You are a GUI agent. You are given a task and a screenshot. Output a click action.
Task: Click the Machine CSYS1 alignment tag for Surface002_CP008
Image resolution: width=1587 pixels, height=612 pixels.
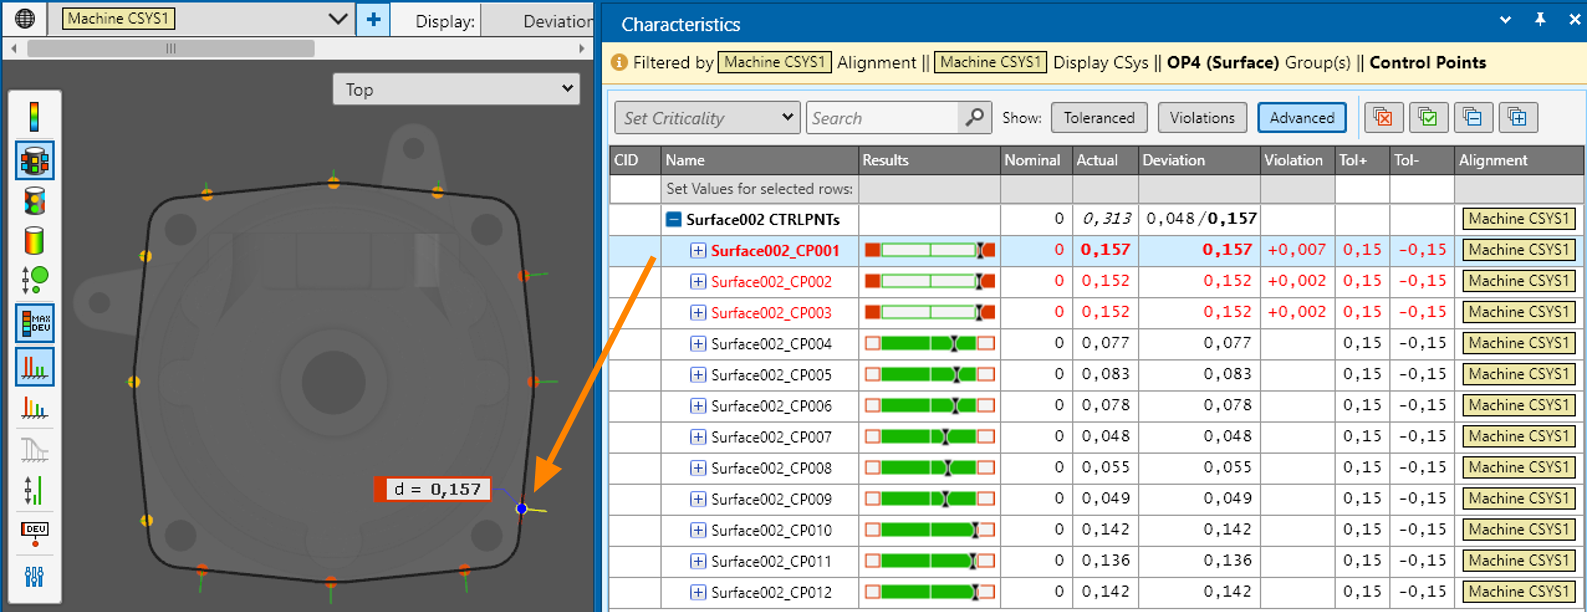(1520, 467)
